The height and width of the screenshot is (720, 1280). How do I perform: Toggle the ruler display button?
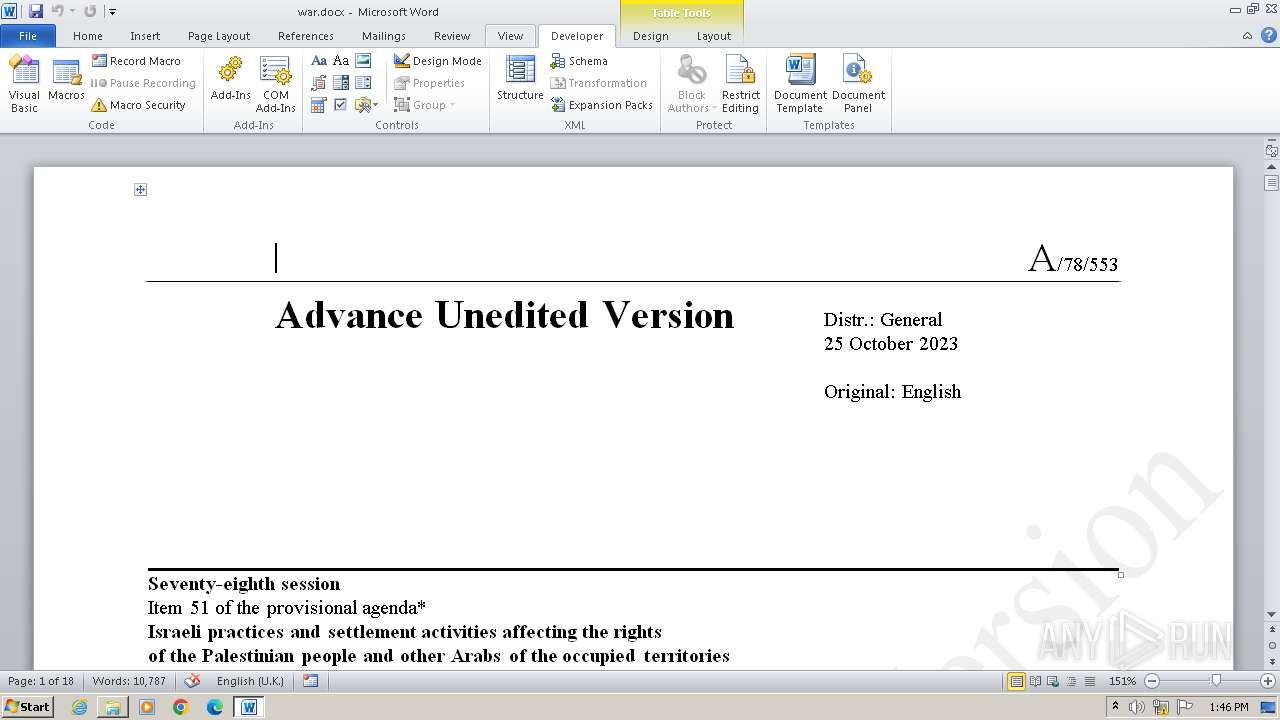[x=1272, y=150]
